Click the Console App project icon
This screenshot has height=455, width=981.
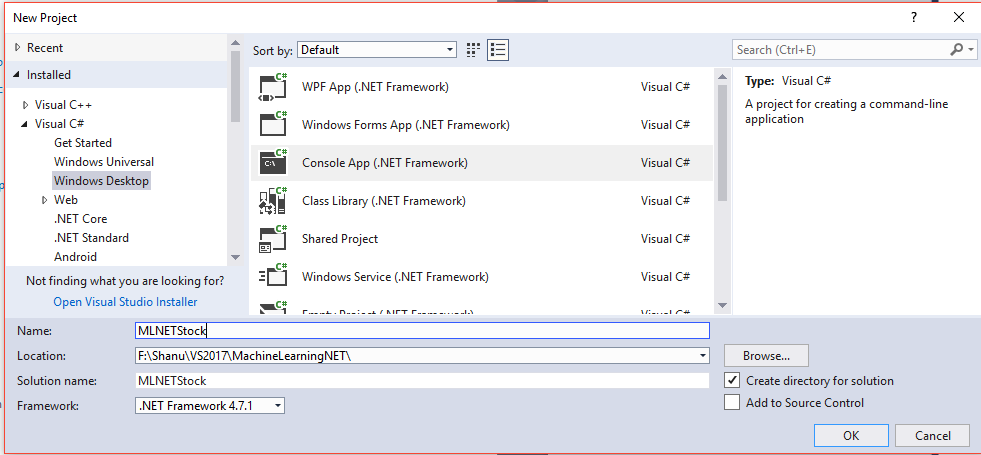tap(273, 163)
